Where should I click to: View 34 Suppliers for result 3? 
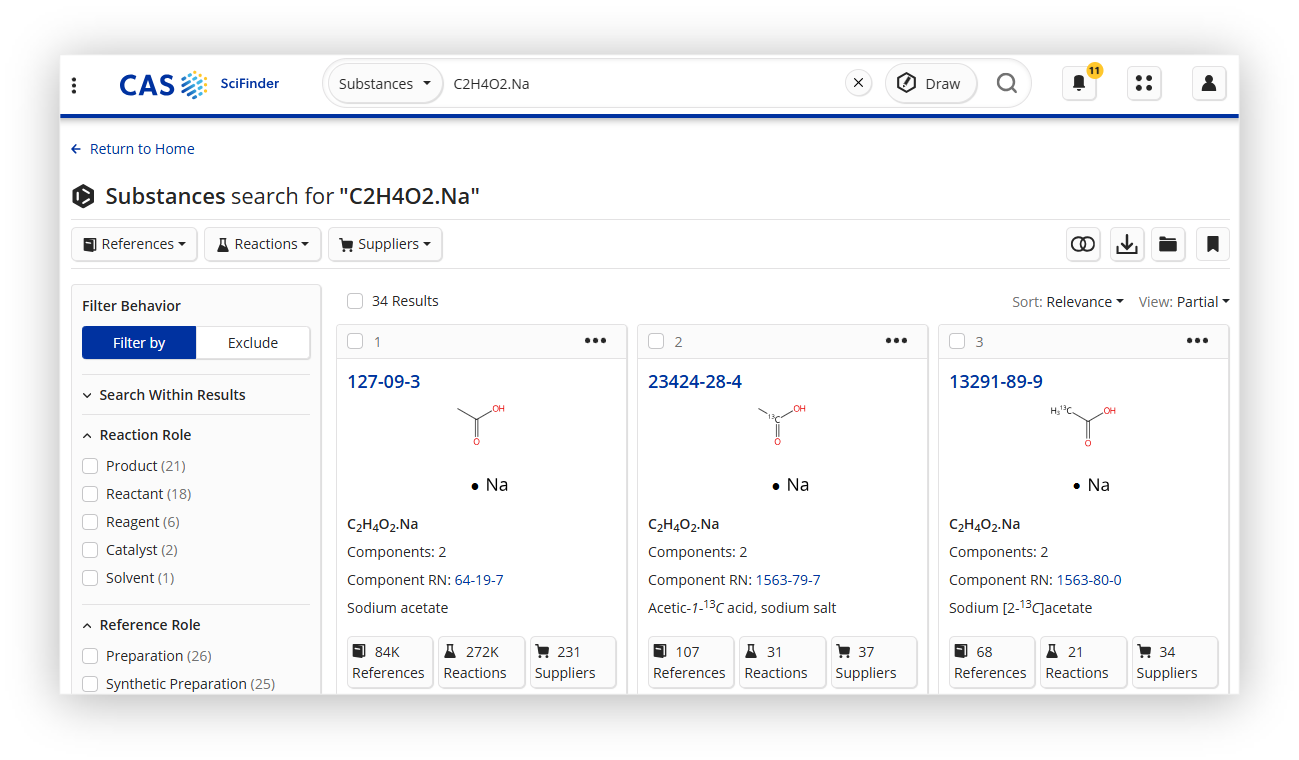click(x=1174, y=662)
